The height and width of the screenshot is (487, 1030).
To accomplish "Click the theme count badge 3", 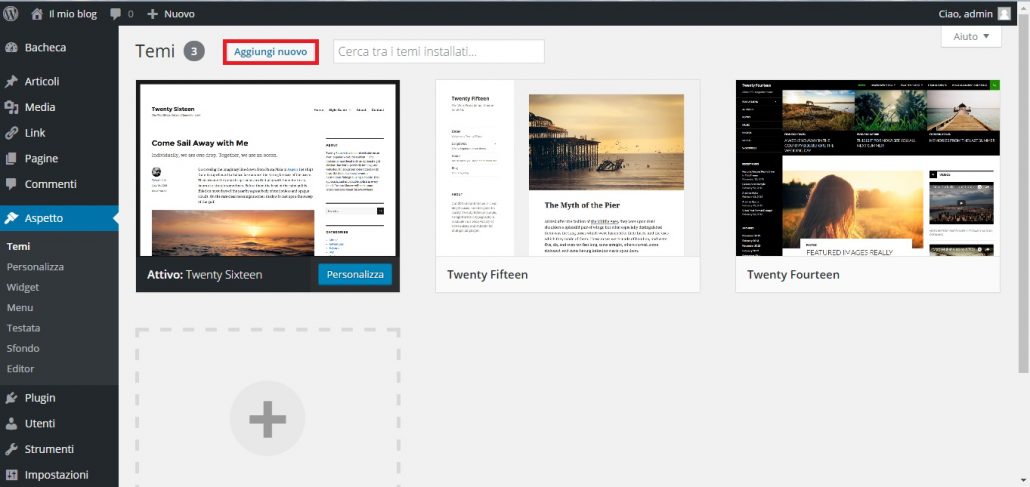I will pos(194,51).
